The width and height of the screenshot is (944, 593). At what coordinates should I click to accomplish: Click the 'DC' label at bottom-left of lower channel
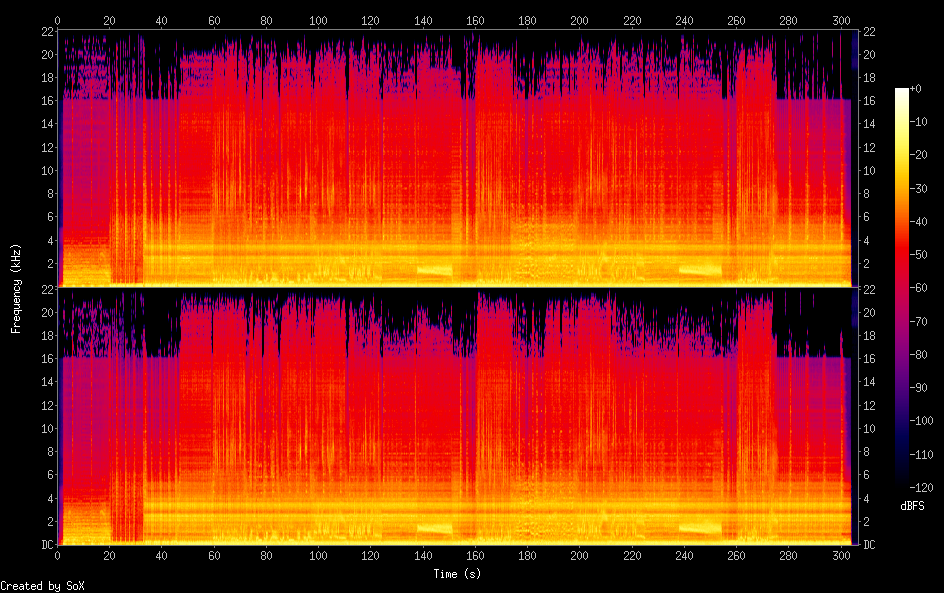(45, 545)
